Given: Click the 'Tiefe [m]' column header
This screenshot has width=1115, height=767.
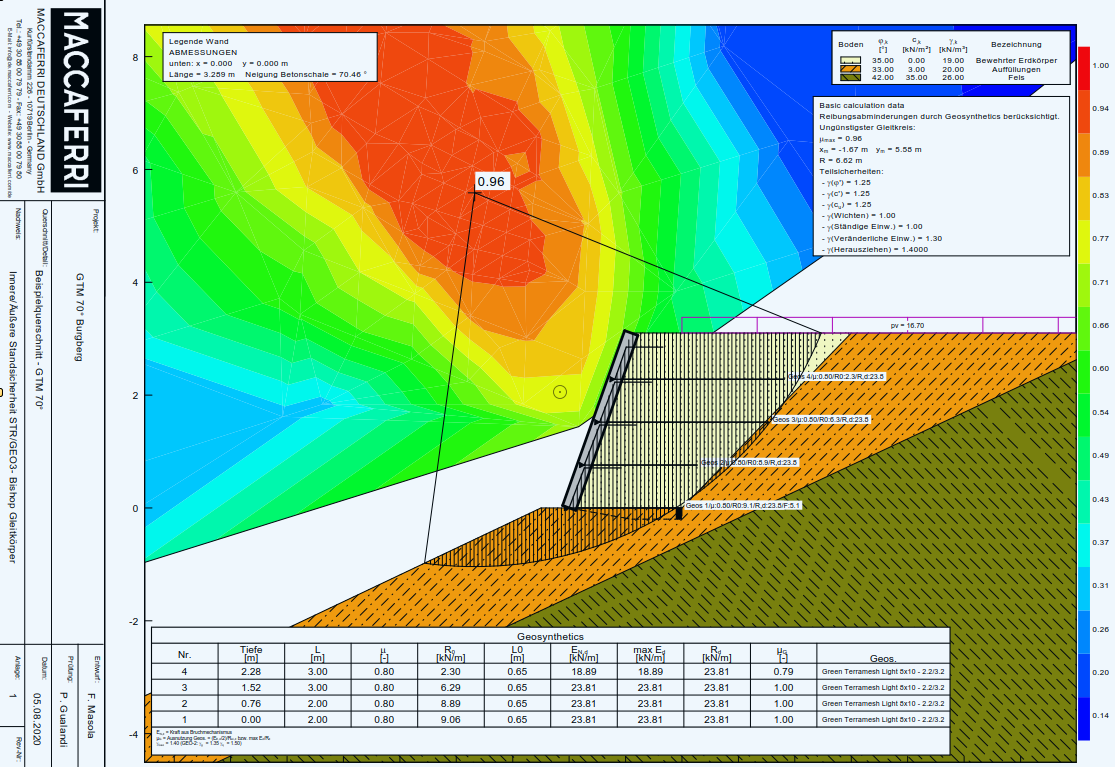Looking at the screenshot, I should tap(251, 654).
